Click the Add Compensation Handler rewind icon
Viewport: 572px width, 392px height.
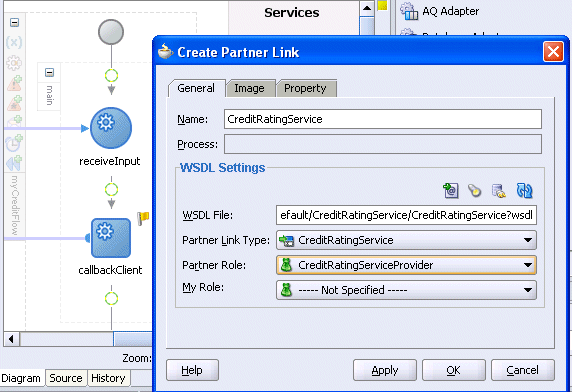point(14,163)
